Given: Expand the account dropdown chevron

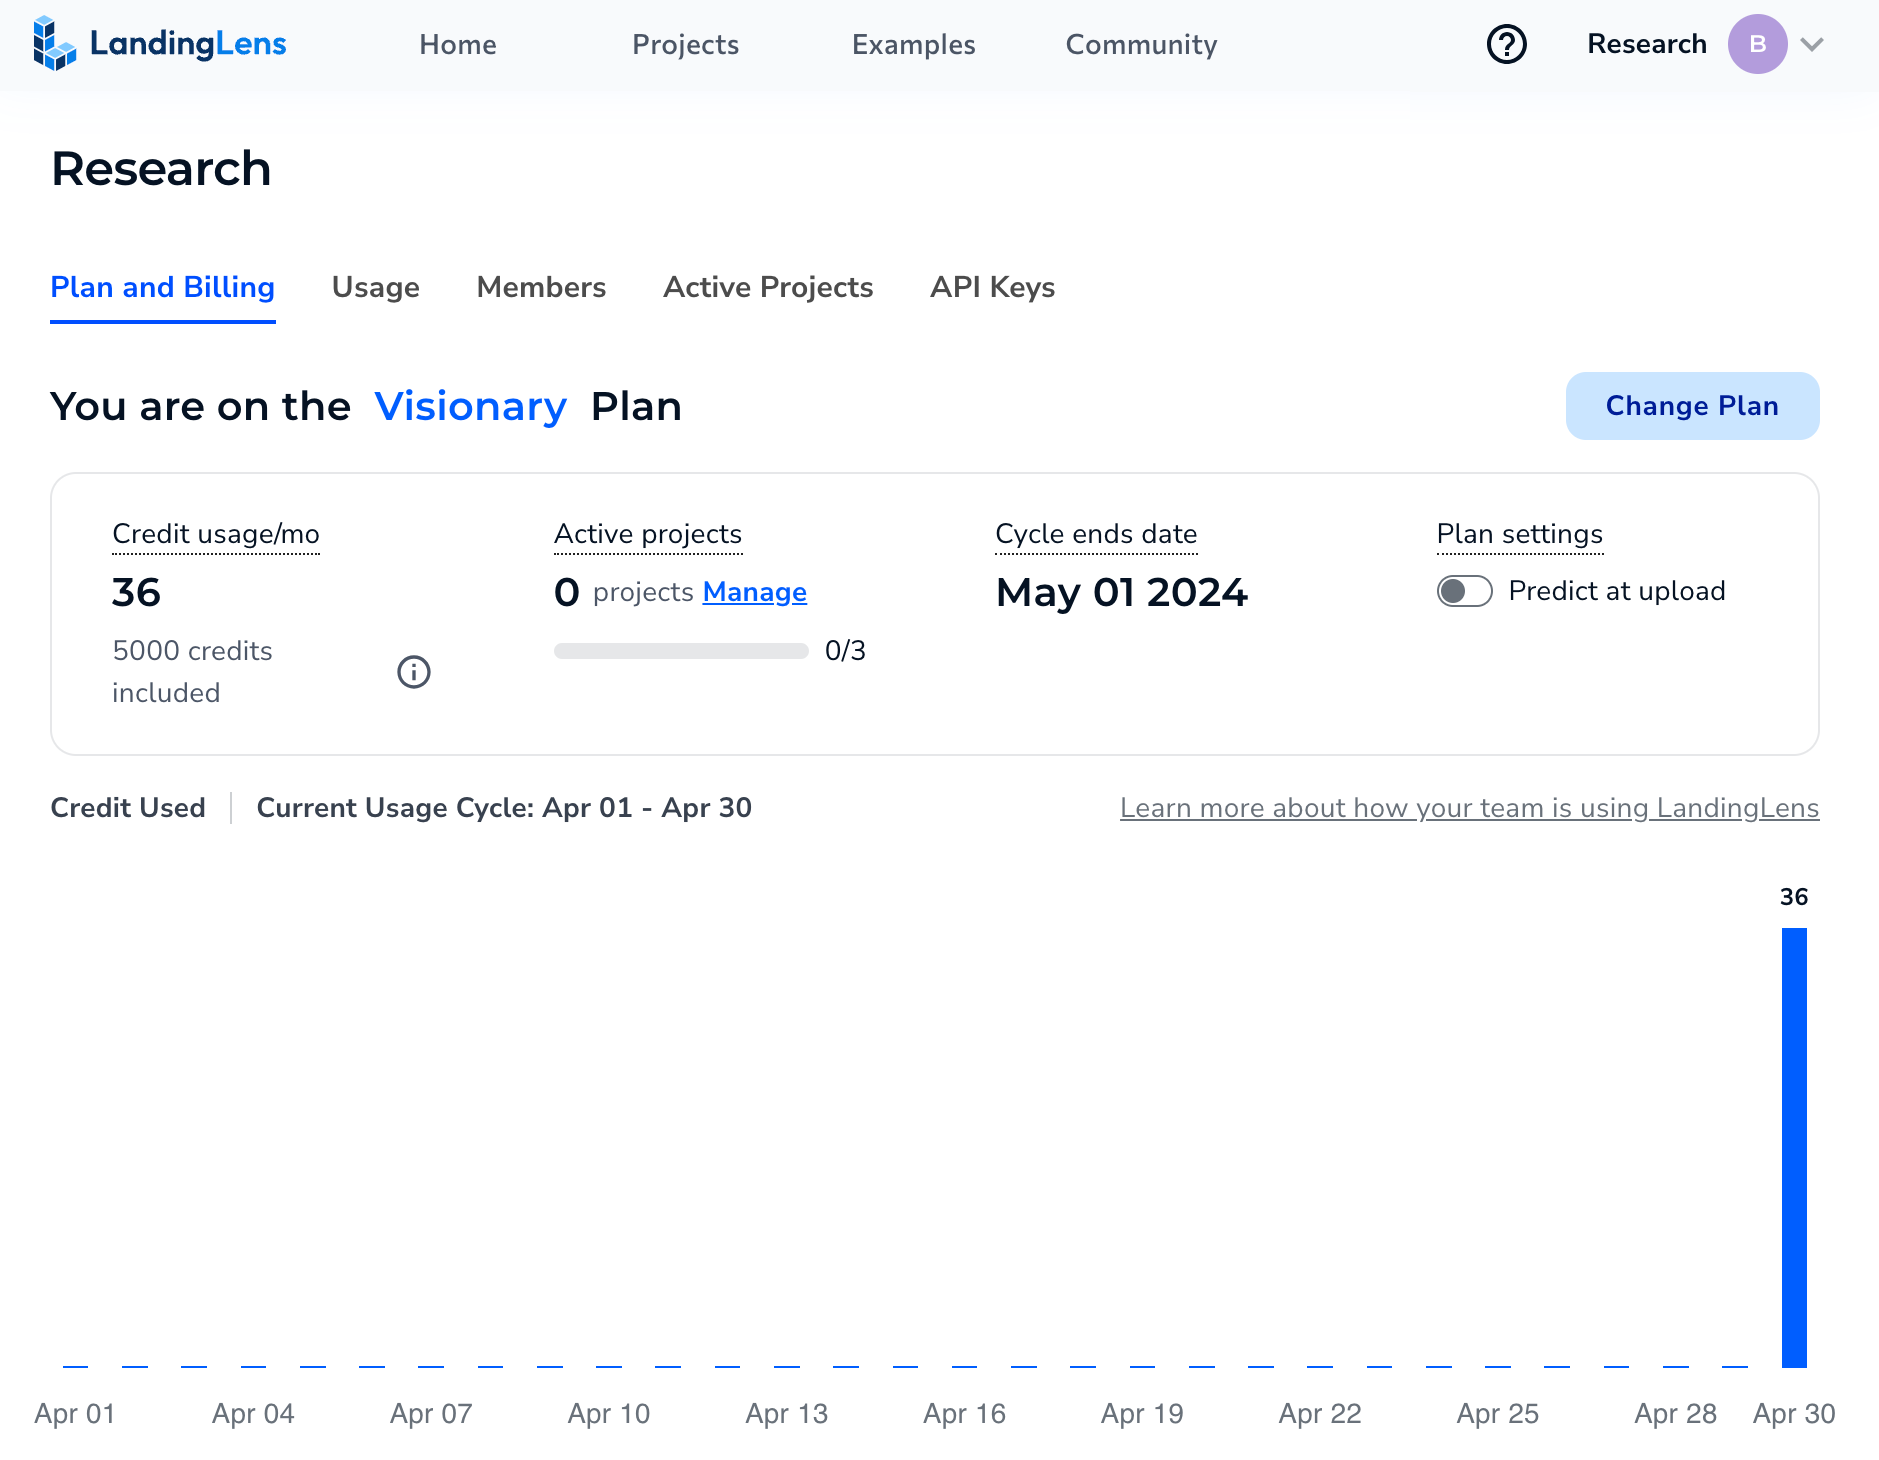Looking at the screenshot, I should [1812, 44].
